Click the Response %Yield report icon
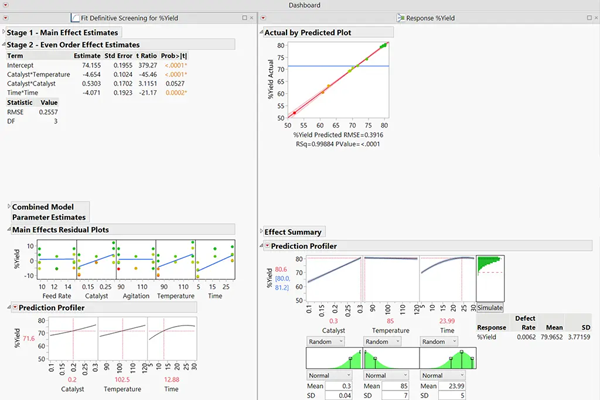Image resolution: width=600 pixels, height=400 pixels. pyautogui.click(x=402, y=18)
